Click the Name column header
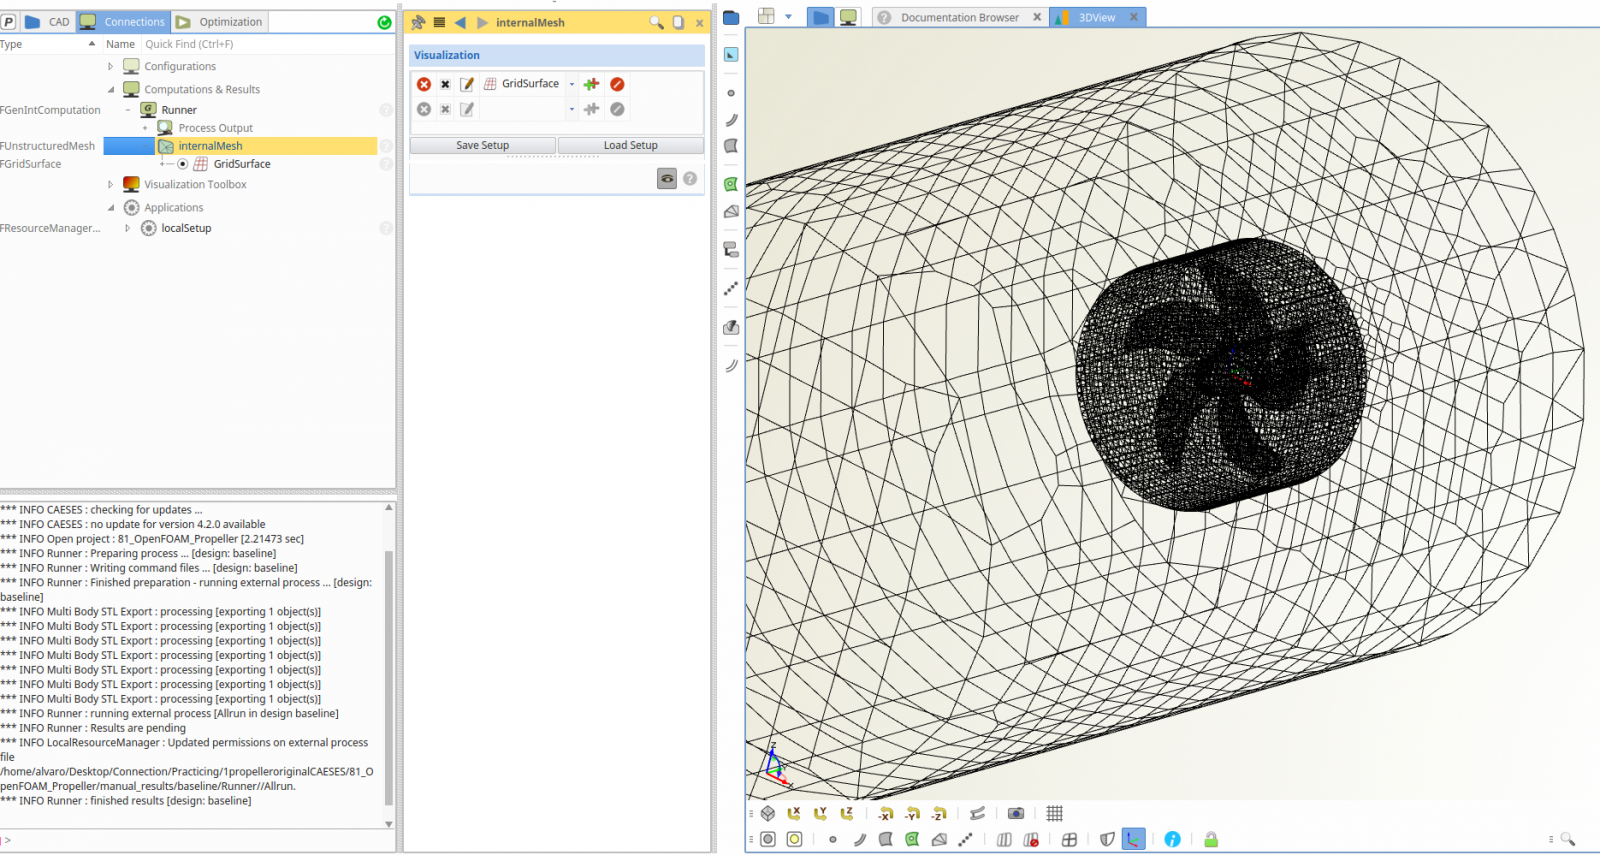Screen dimensions: 1600x855 (x=120, y=44)
